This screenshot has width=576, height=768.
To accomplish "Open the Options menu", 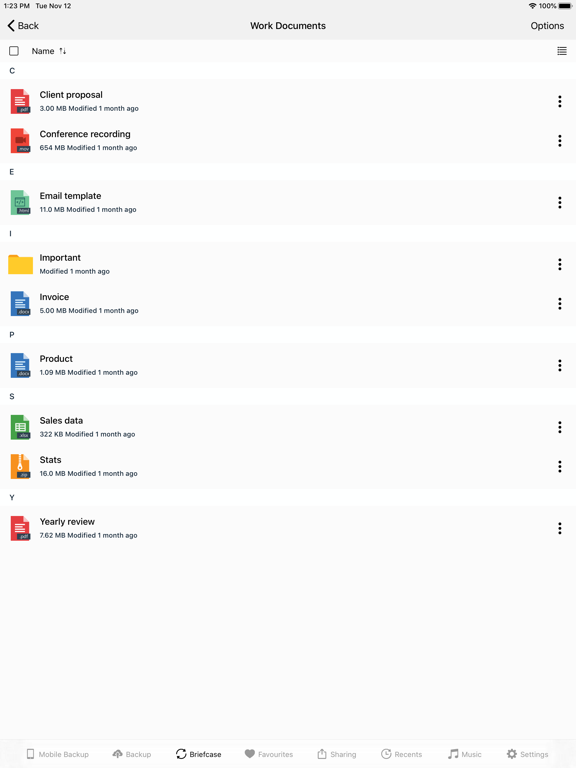I will tap(547, 25).
